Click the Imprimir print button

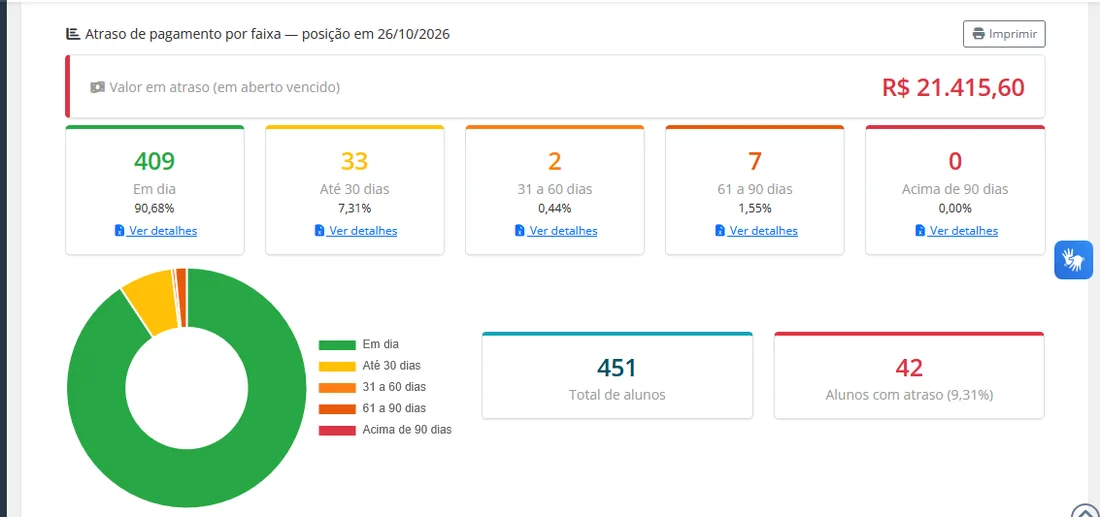tap(1005, 34)
